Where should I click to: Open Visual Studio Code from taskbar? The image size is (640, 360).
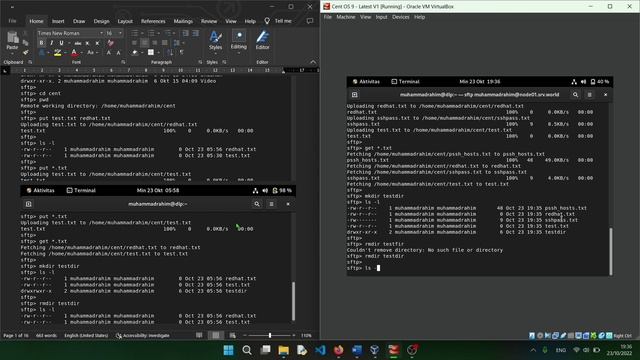coord(320,350)
